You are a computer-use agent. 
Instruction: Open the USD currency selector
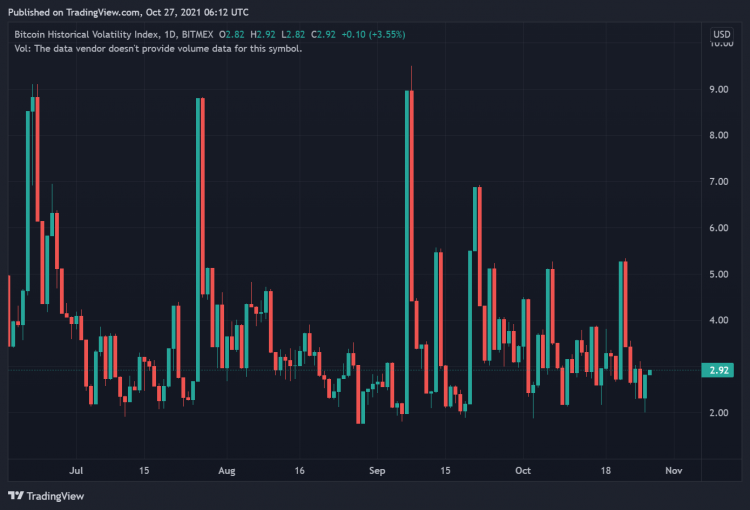point(720,34)
